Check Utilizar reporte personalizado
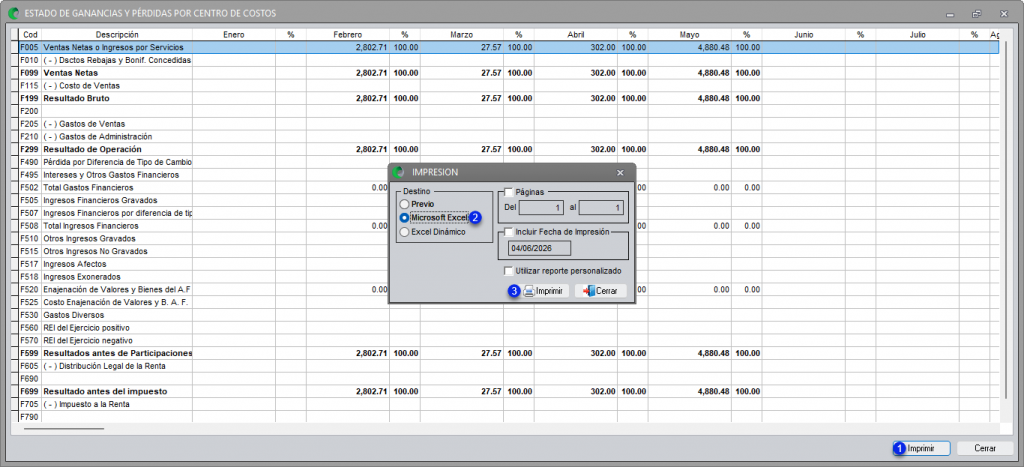This screenshot has height=467, width=1024. 509,270
